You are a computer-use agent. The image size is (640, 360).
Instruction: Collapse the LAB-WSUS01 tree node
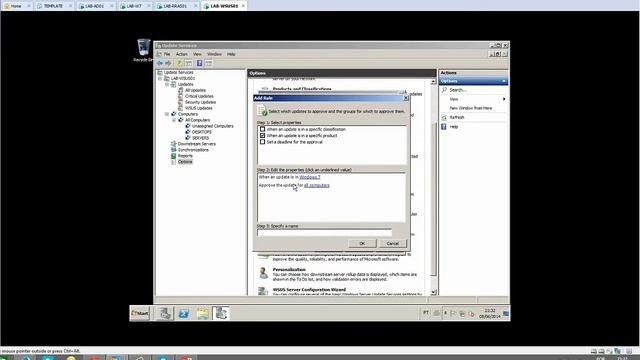tap(160, 78)
